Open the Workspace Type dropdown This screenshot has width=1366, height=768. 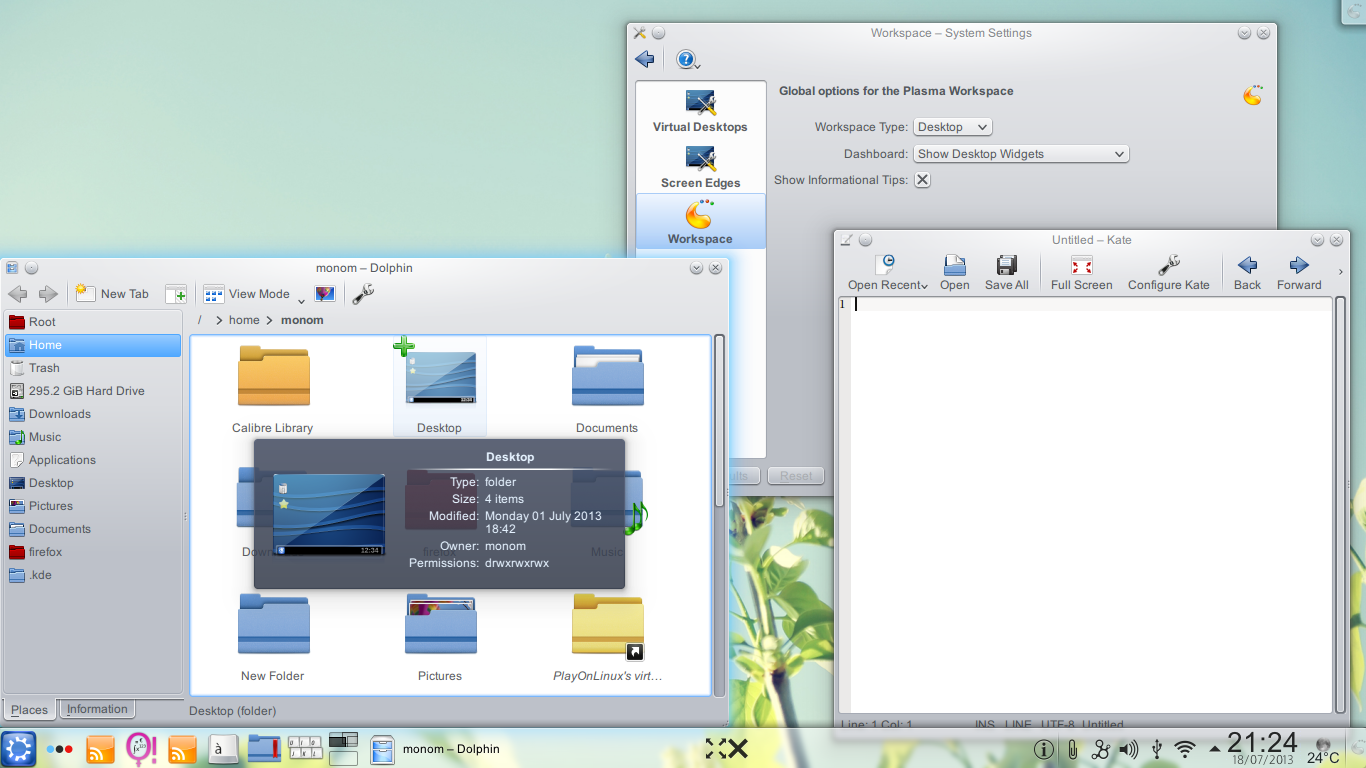953,127
